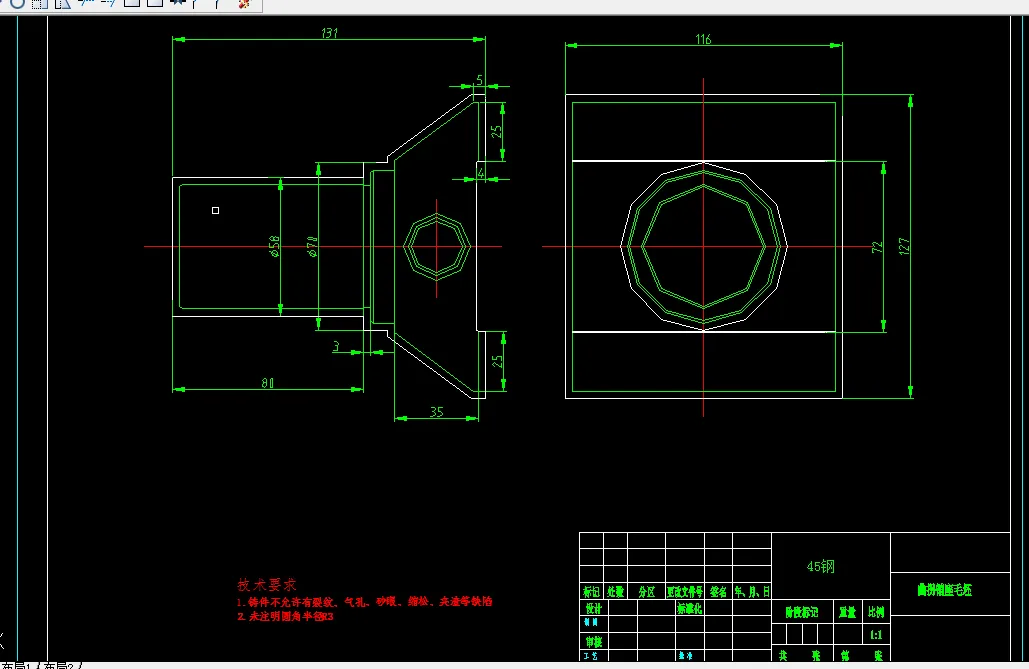Click the 年、月、日 header cell

tap(752, 592)
